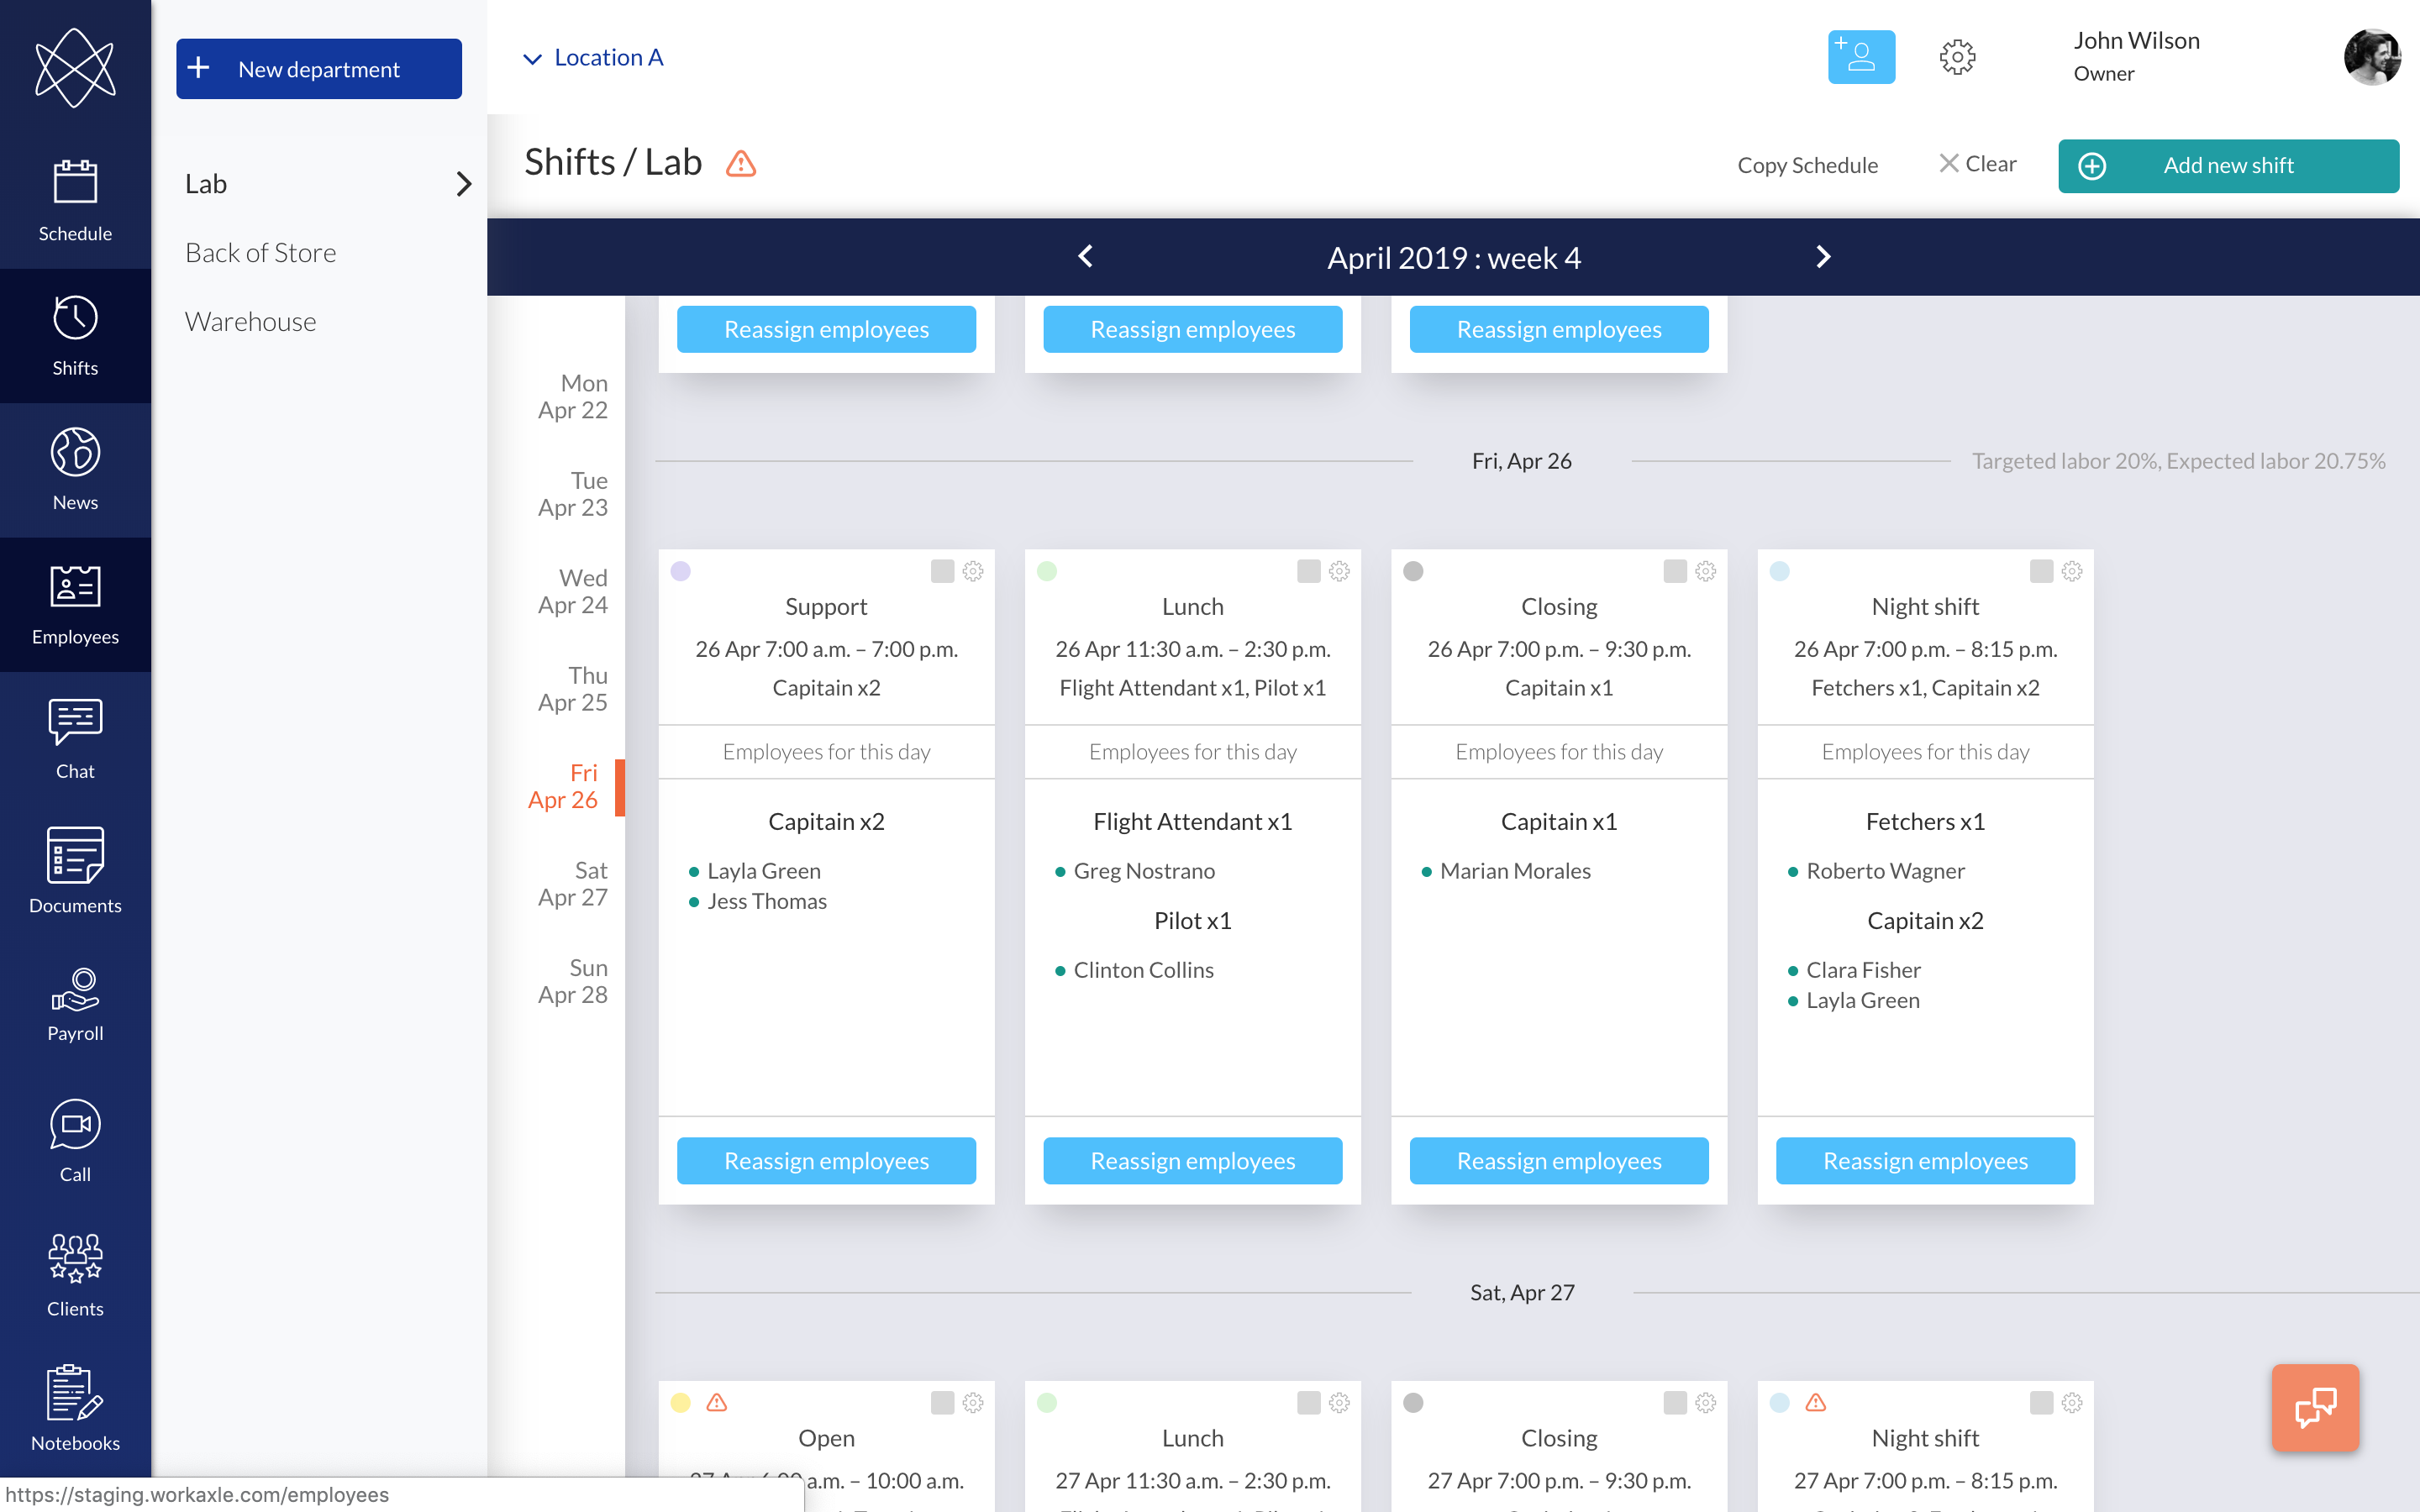This screenshot has height=1512, width=2420.
Task: Click the warning icon next to Shifts / Lab
Action: (740, 163)
